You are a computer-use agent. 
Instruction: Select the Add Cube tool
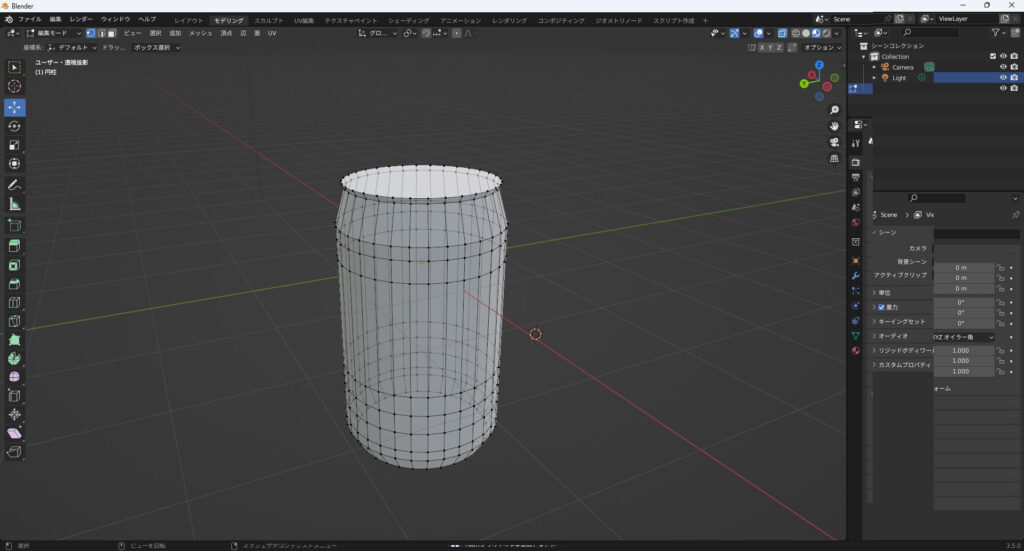click(14, 226)
